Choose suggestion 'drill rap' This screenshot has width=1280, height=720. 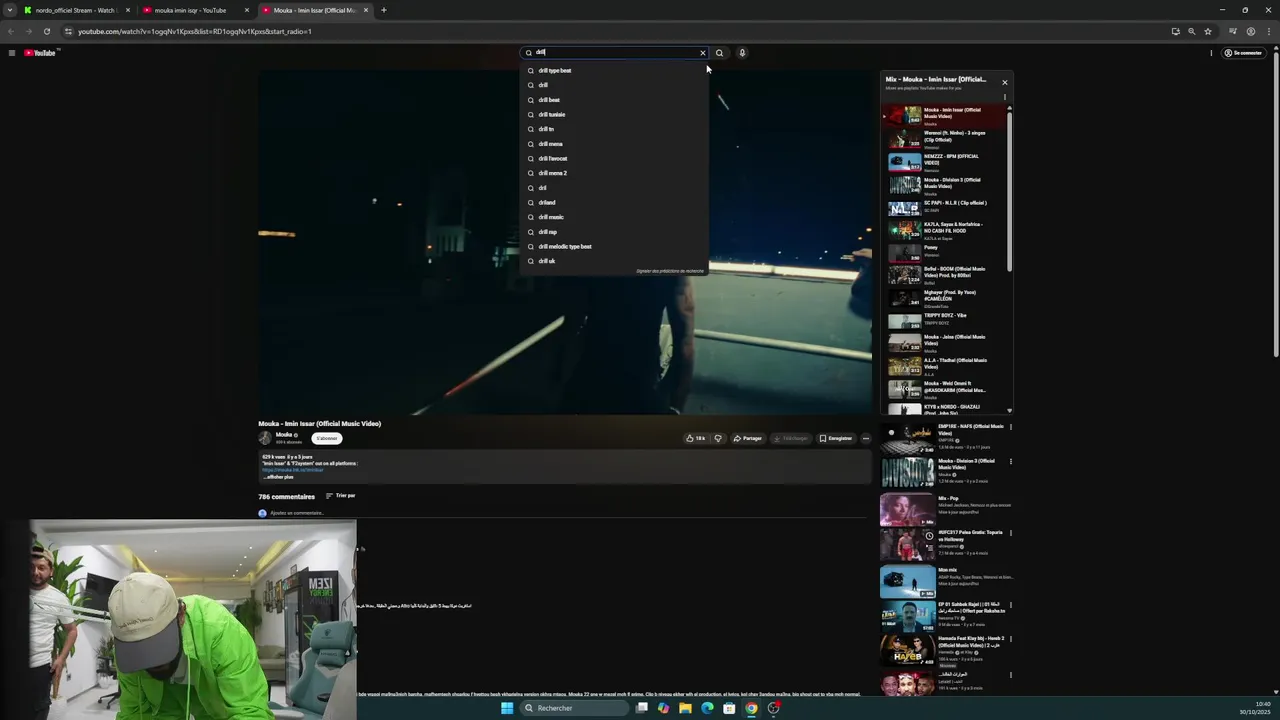tap(615, 232)
